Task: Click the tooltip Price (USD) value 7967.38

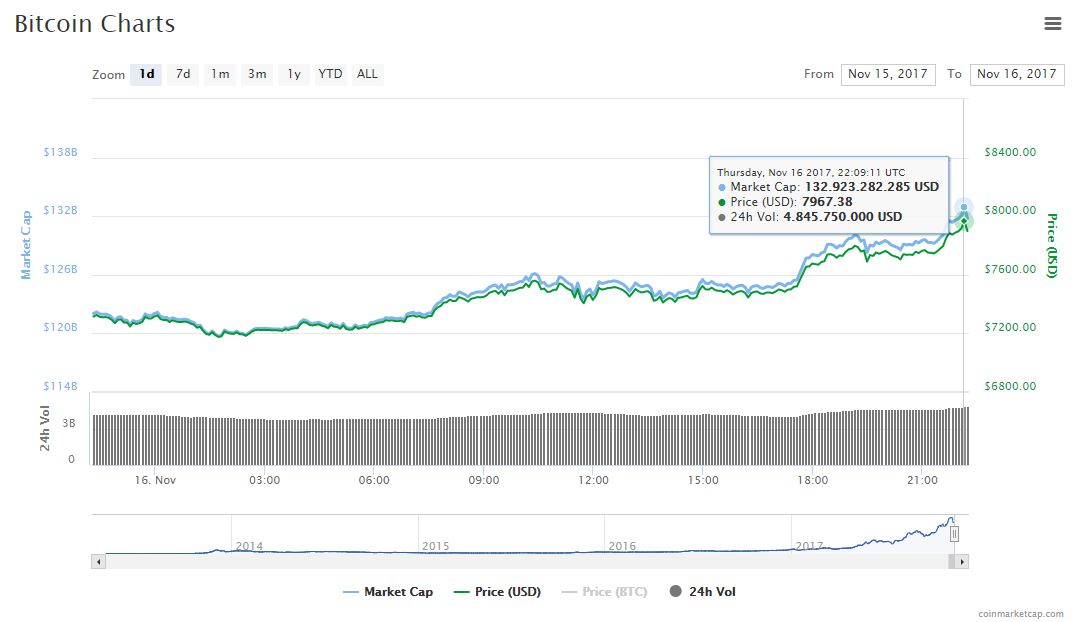Action: pos(827,201)
